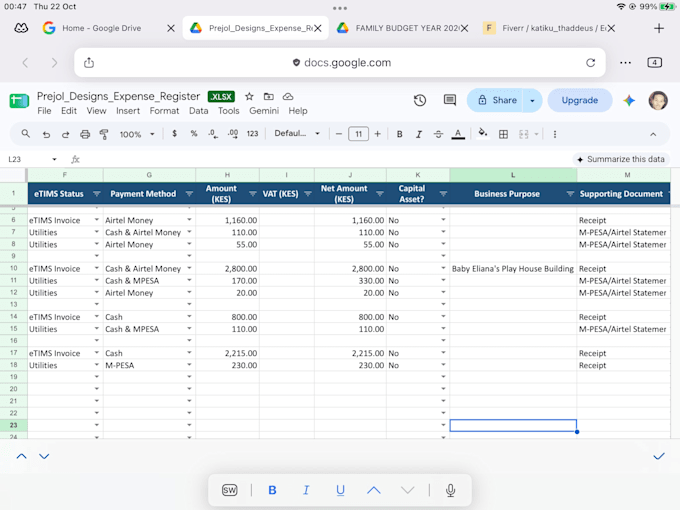Screen dimensions: 680x510
Task: Open the Format menu
Action: [164, 111]
